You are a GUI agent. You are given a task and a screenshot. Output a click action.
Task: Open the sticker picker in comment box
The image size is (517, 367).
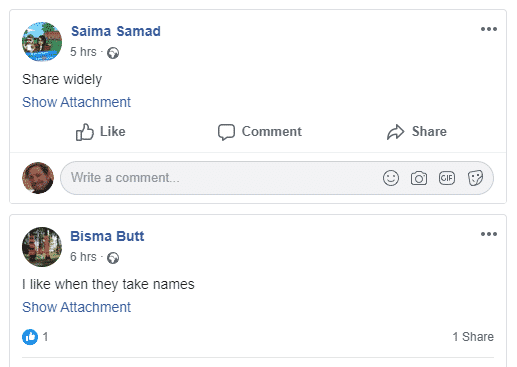click(x=475, y=178)
